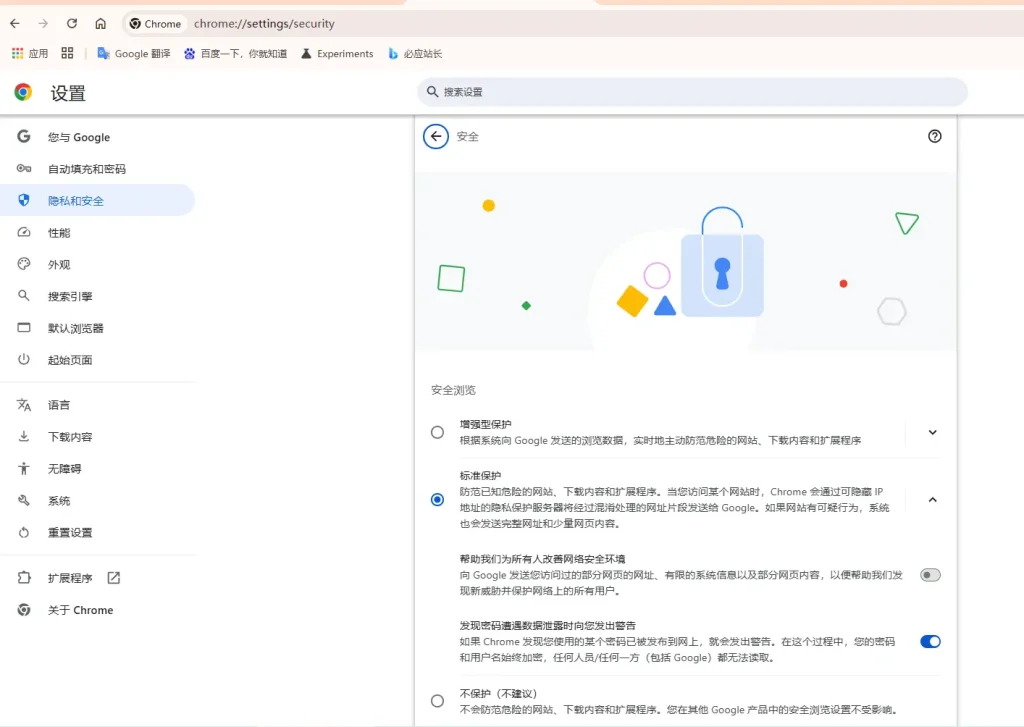The image size is (1024, 727).
Task: Select the 增强型保护 radio button
Action: pyautogui.click(x=438, y=432)
